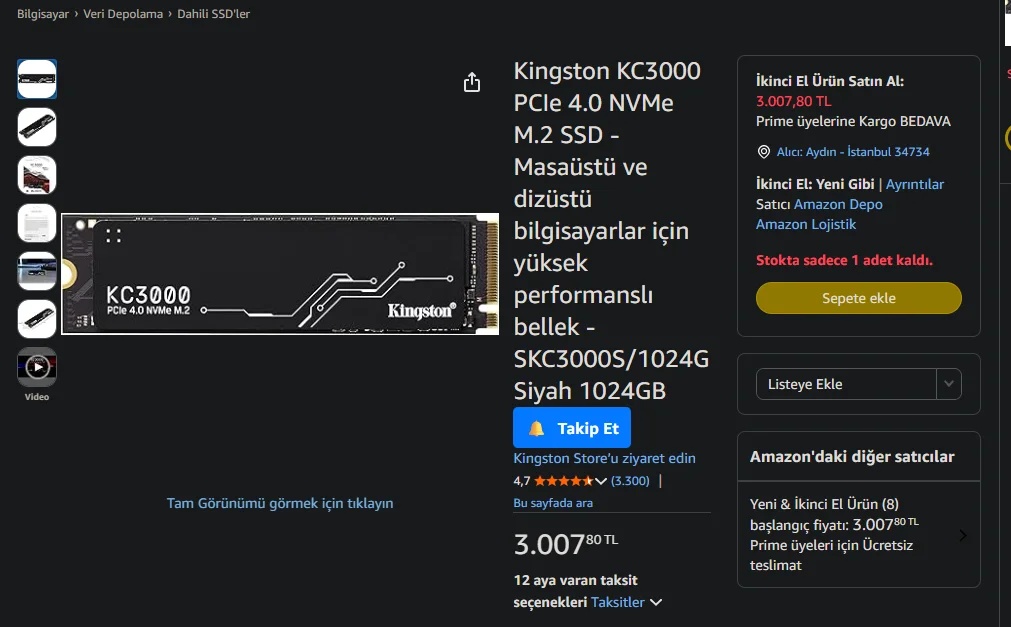Click the location pin delivery icon
Screen dimensions: 1011x627
[763, 152]
